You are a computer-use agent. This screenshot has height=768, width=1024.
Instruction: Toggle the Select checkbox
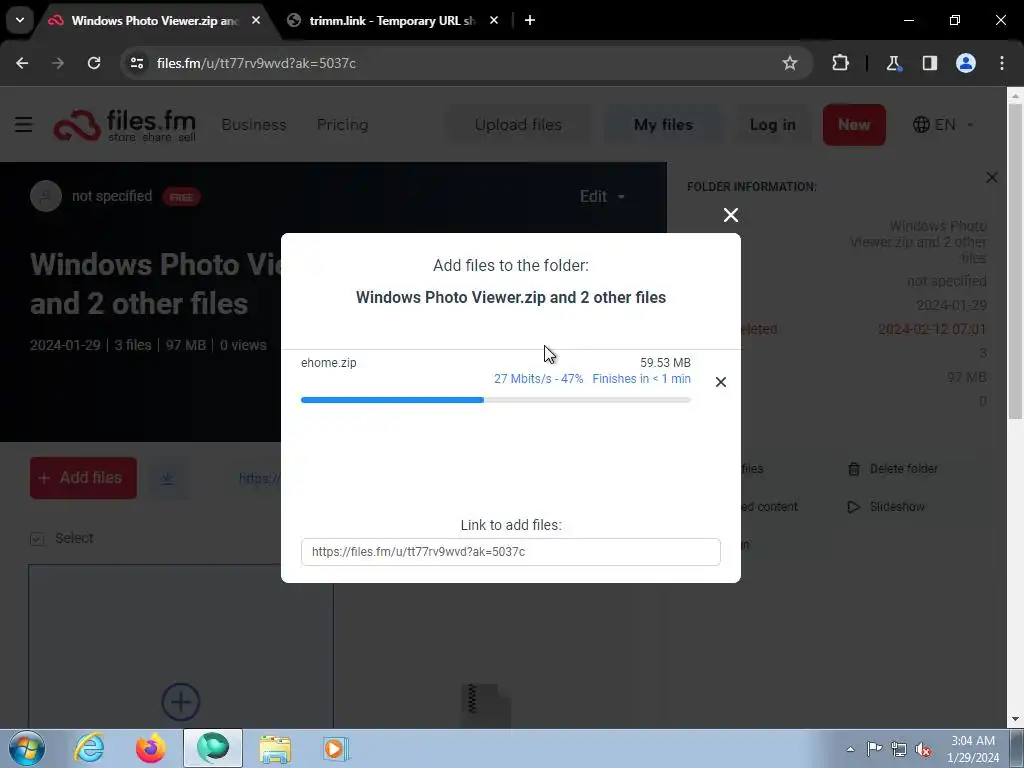pos(37,539)
